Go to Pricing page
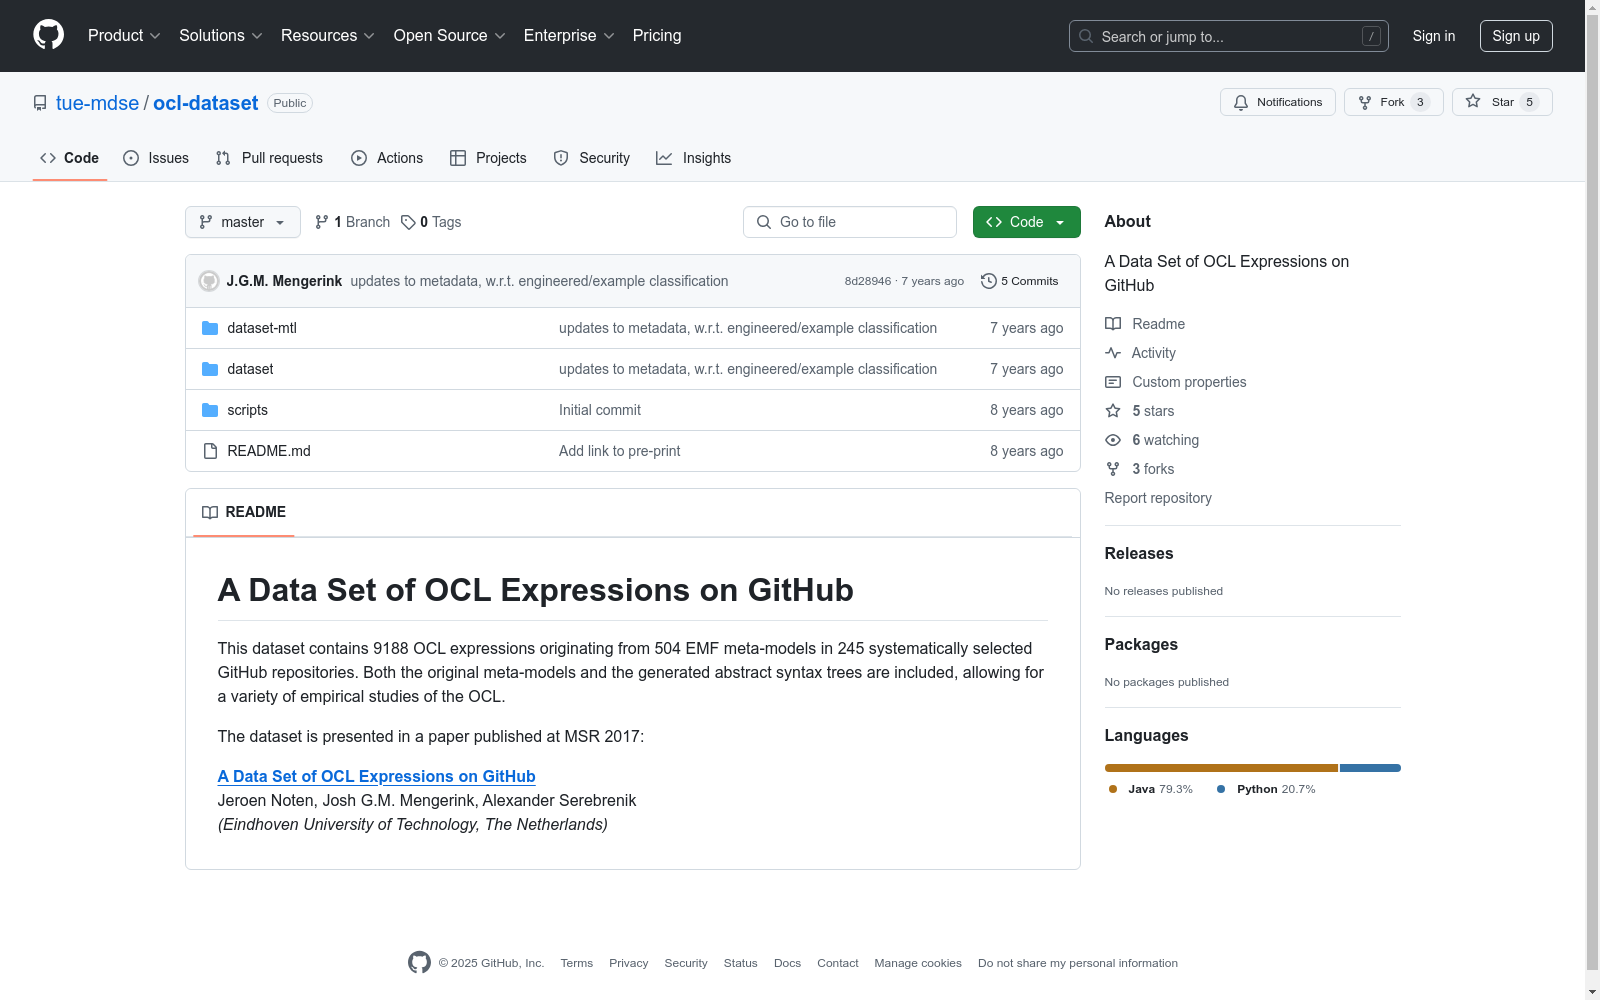The height and width of the screenshot is (1000, 1600). tap(657, 36)
